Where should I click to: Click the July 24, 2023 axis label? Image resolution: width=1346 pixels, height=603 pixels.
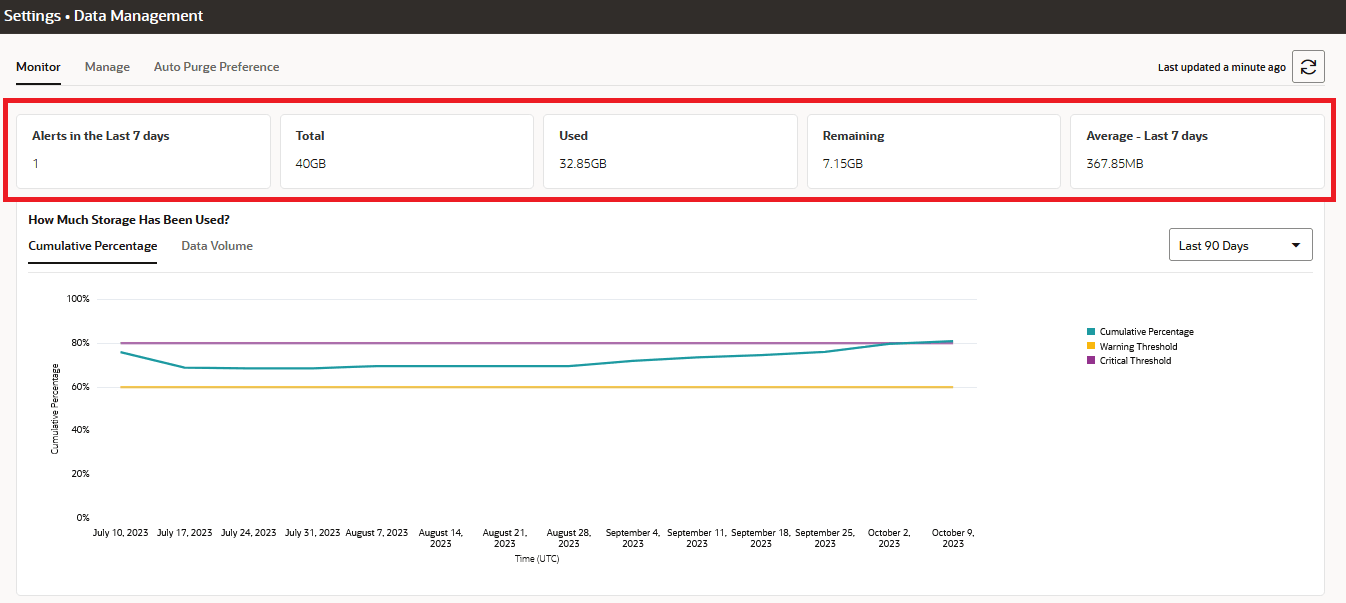[x=248, y=533]
